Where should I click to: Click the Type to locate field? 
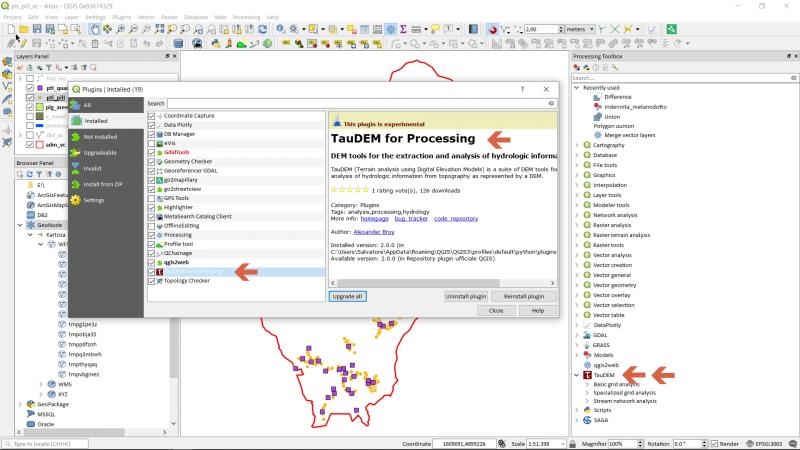click(x=45, y=444)
